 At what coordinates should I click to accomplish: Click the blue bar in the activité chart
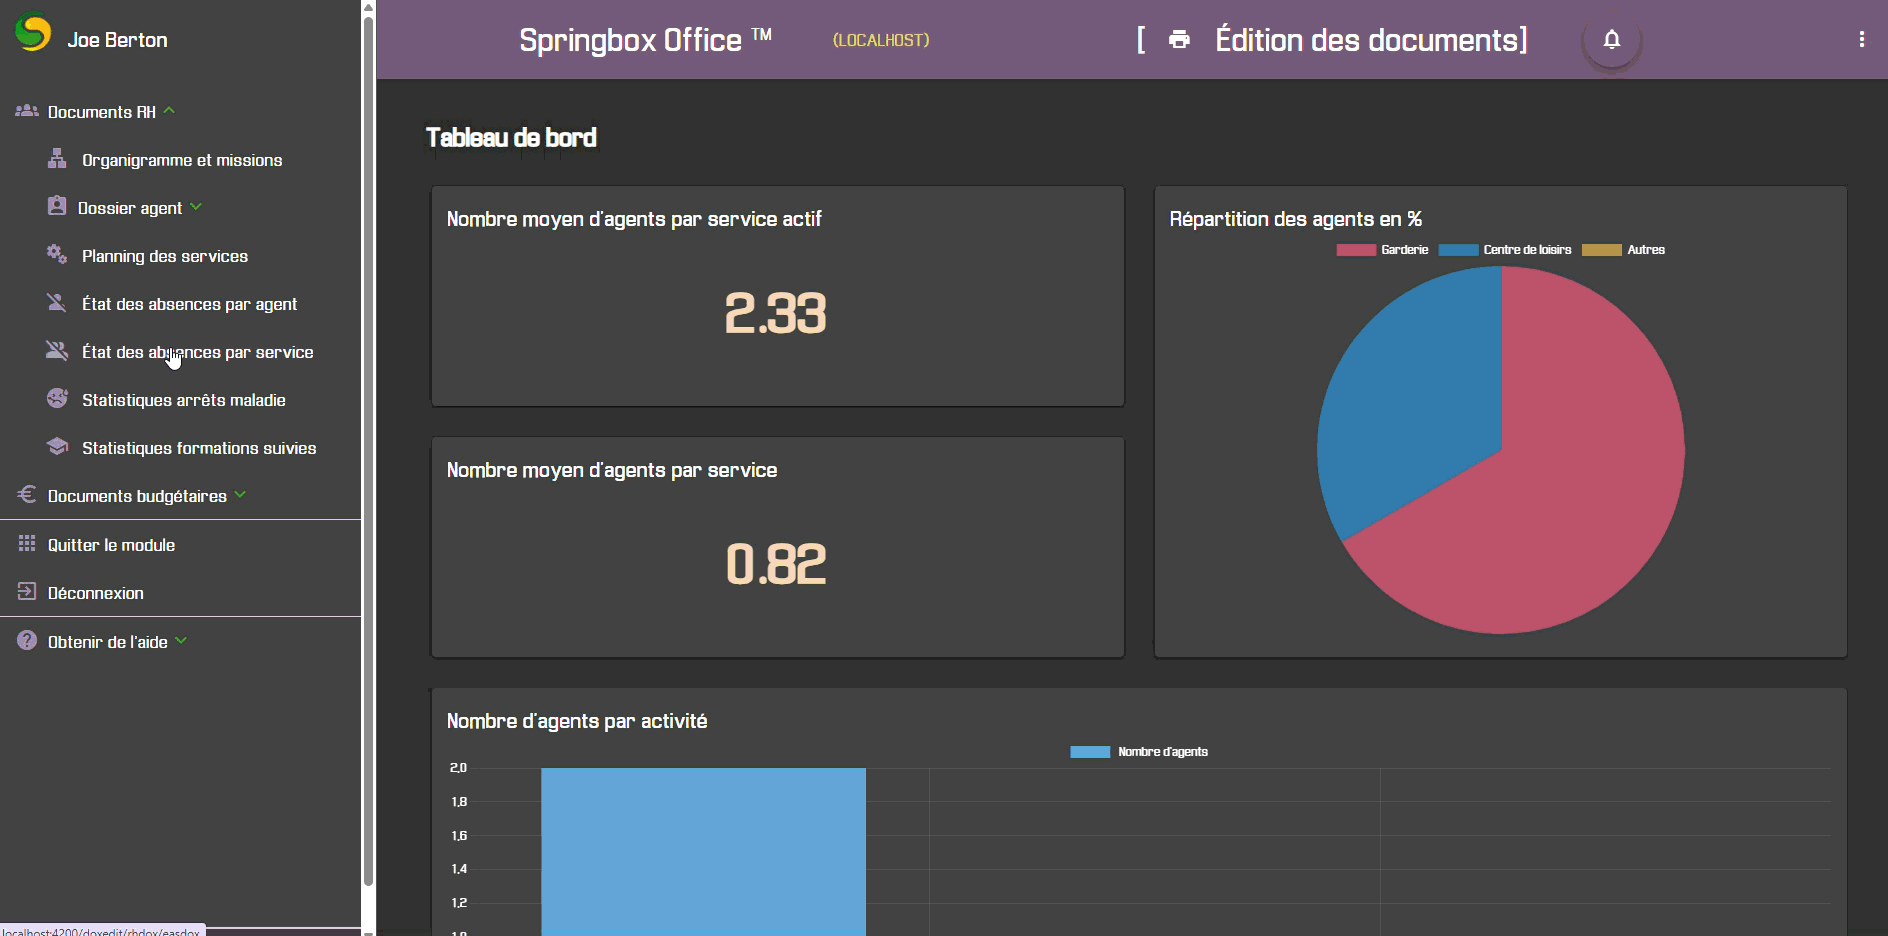pyautogui.click(x=703, y=852)
